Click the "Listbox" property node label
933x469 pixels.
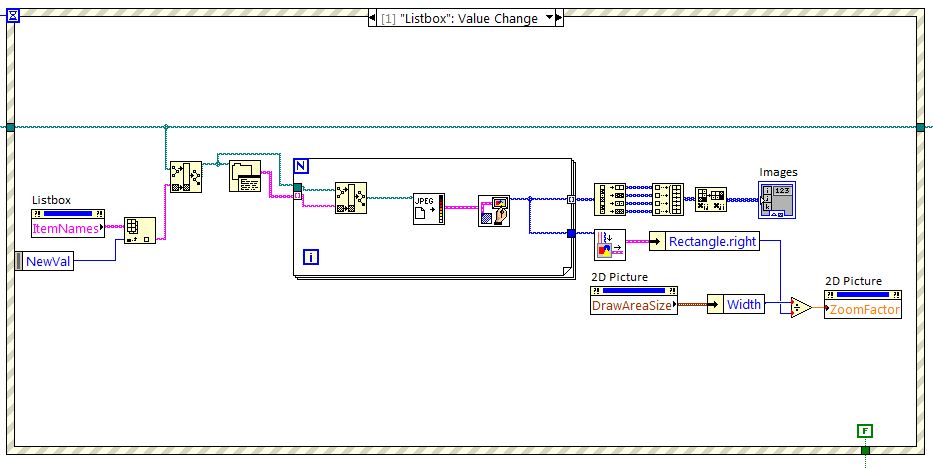51,201
